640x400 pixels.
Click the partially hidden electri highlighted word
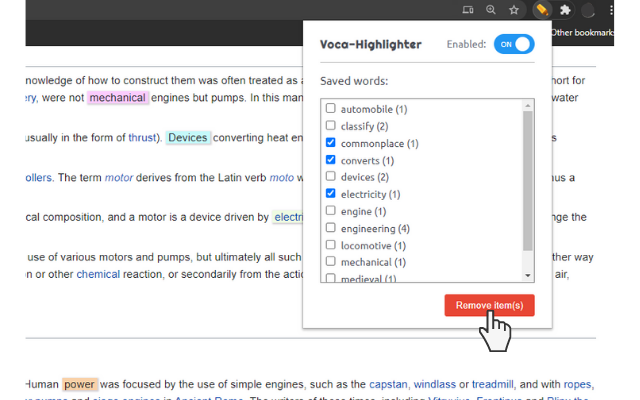(x=287, y=217)
